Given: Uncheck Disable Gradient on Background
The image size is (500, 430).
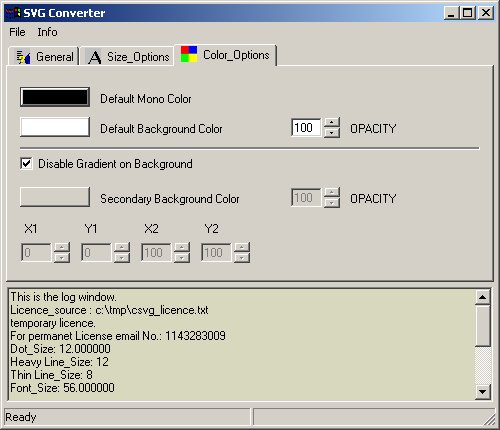Looking at the screenshot, I should coord(26,164).
